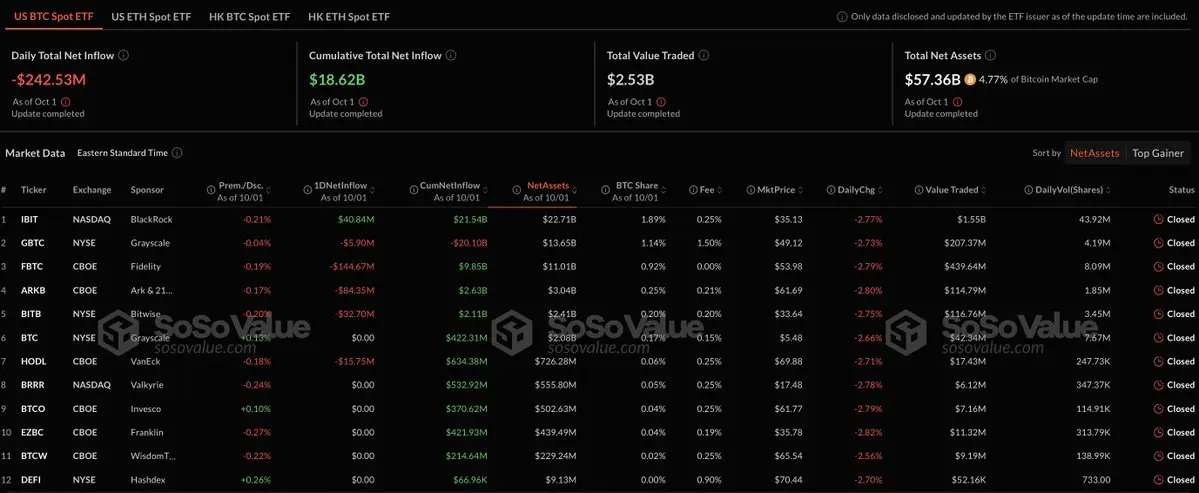The height and width of the screenshot is (493, 1199).
Task: Click info icon on DailyVol(Shares) column header
Action: [1029, 190]
